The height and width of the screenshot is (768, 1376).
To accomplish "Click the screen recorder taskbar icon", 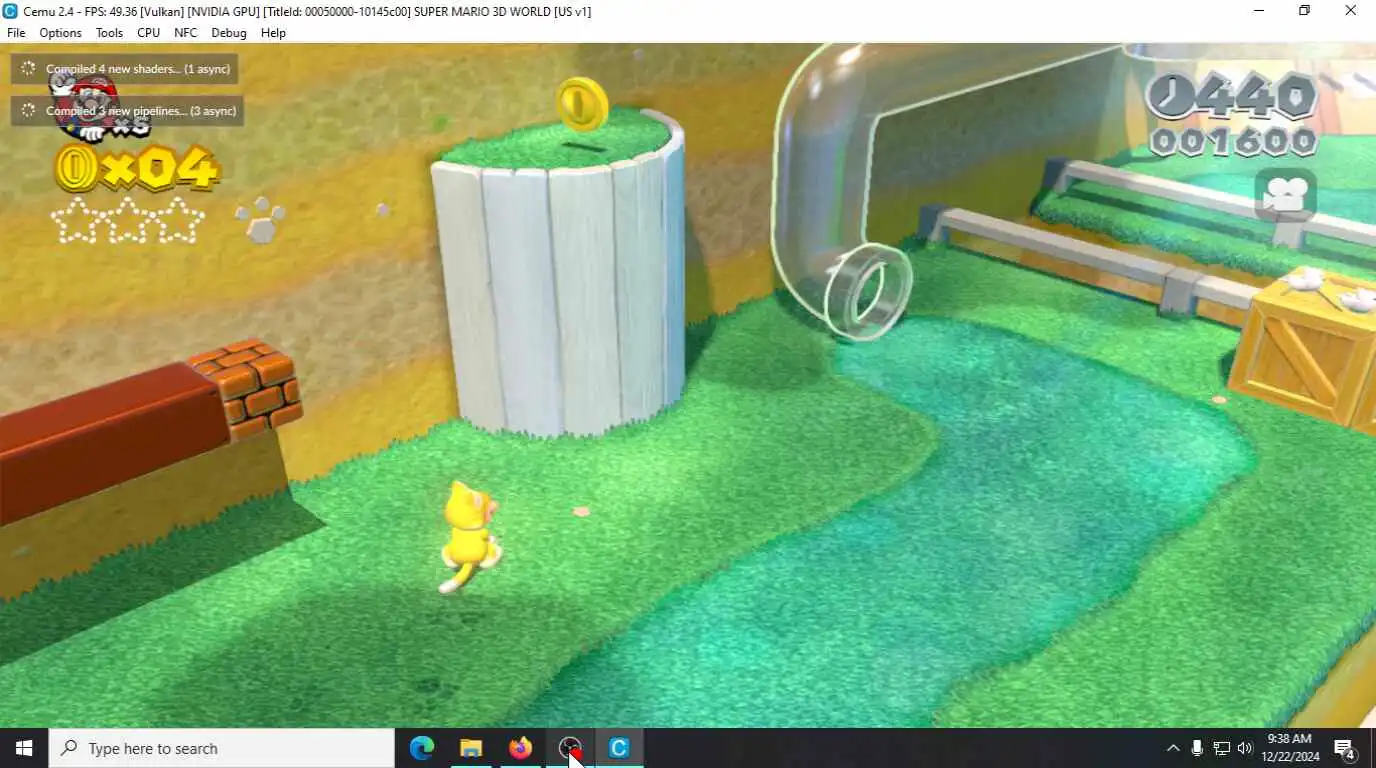I will click(x=570, y=748).
